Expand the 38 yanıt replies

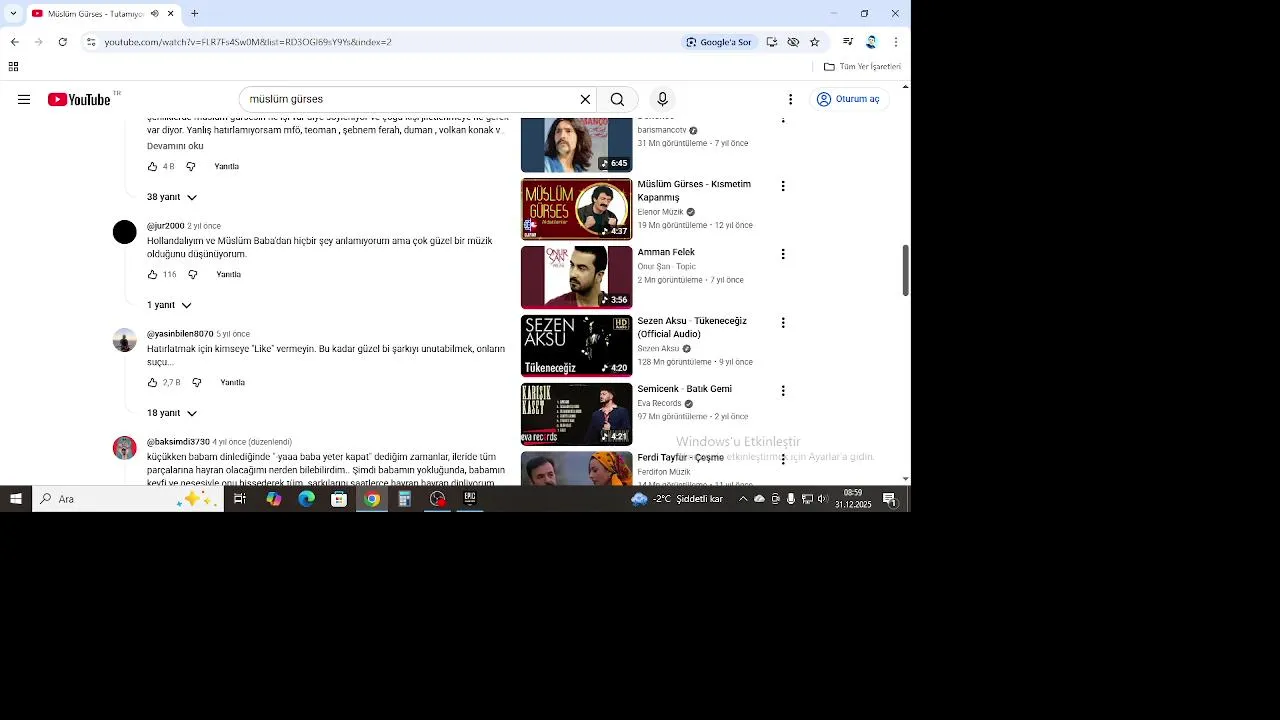click(x=172, y=197)
